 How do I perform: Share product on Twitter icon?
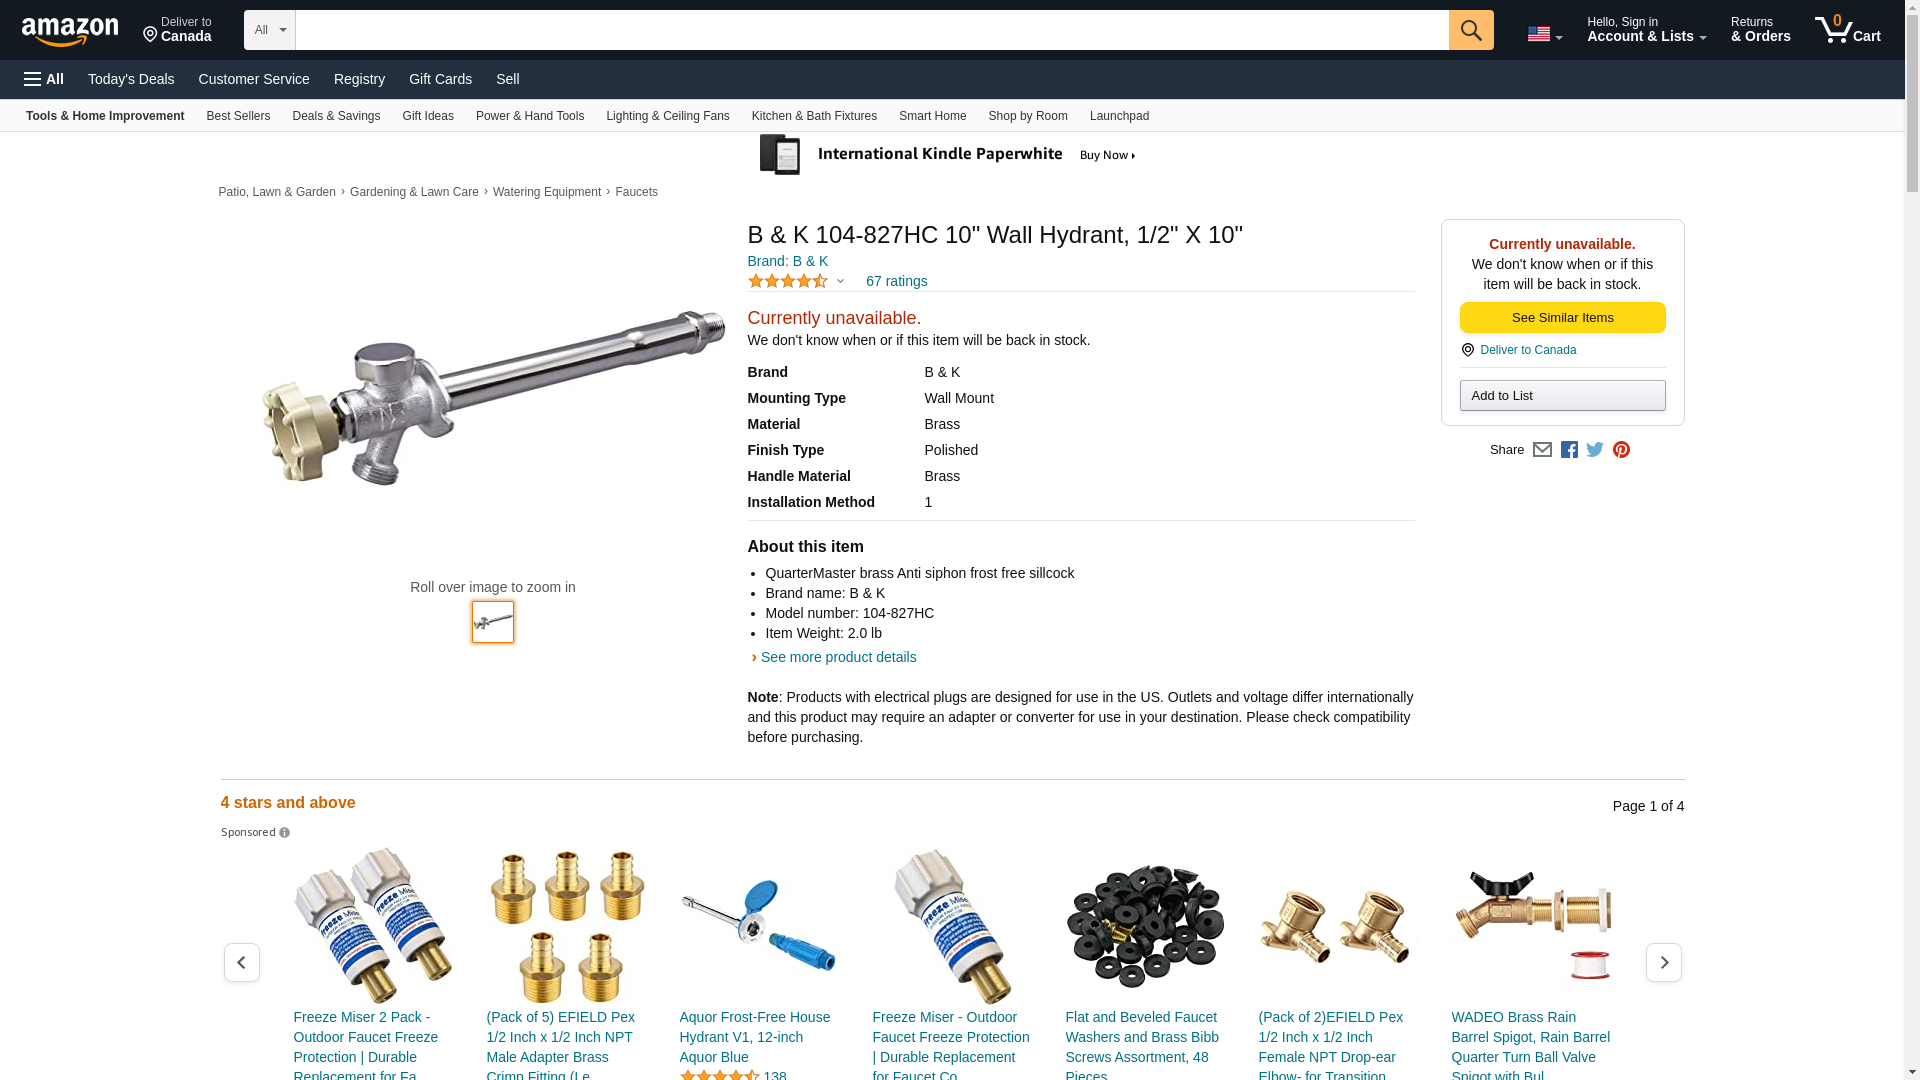click(1595, 450)
